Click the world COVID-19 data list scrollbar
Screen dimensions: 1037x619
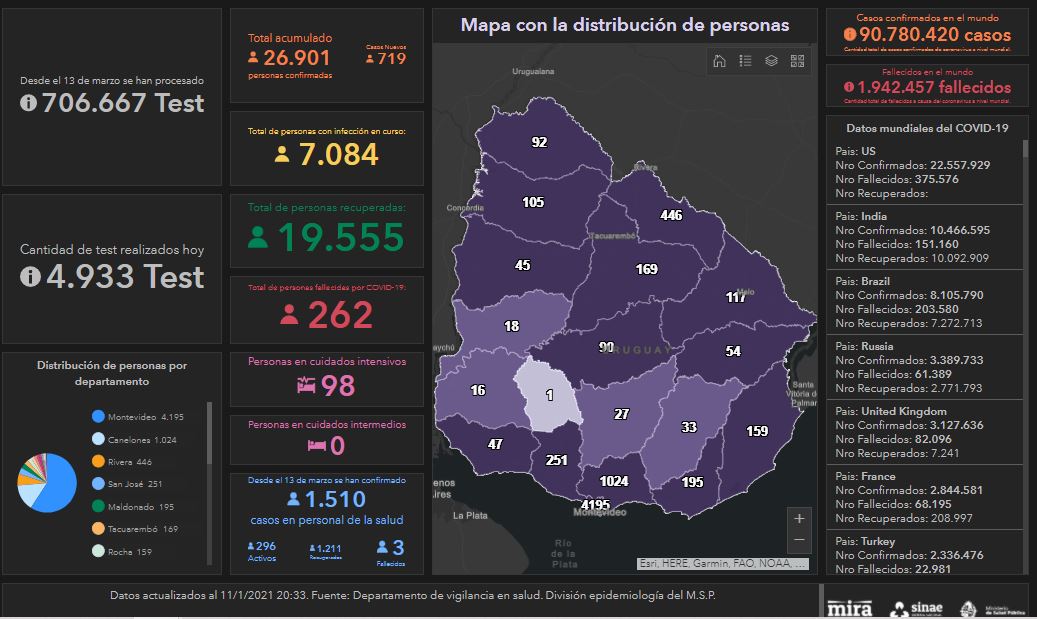click(1024, 300)
